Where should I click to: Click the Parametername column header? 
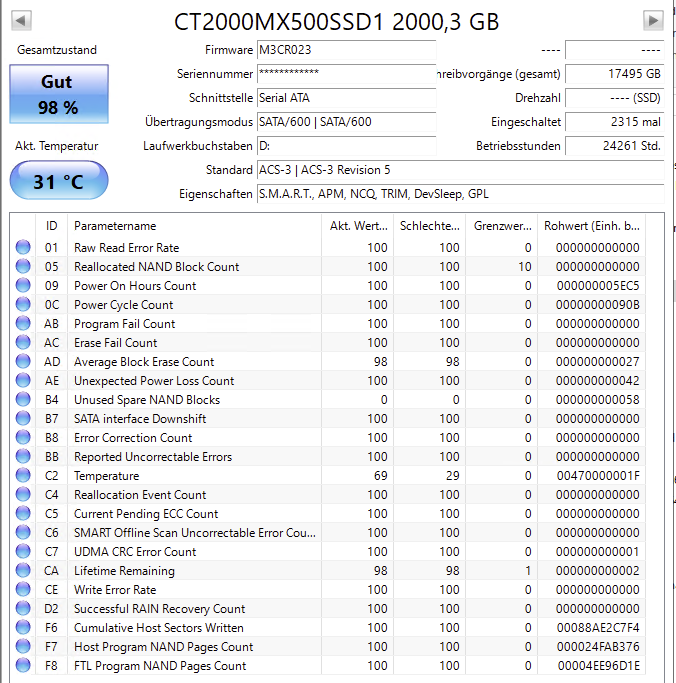[194, 226]
